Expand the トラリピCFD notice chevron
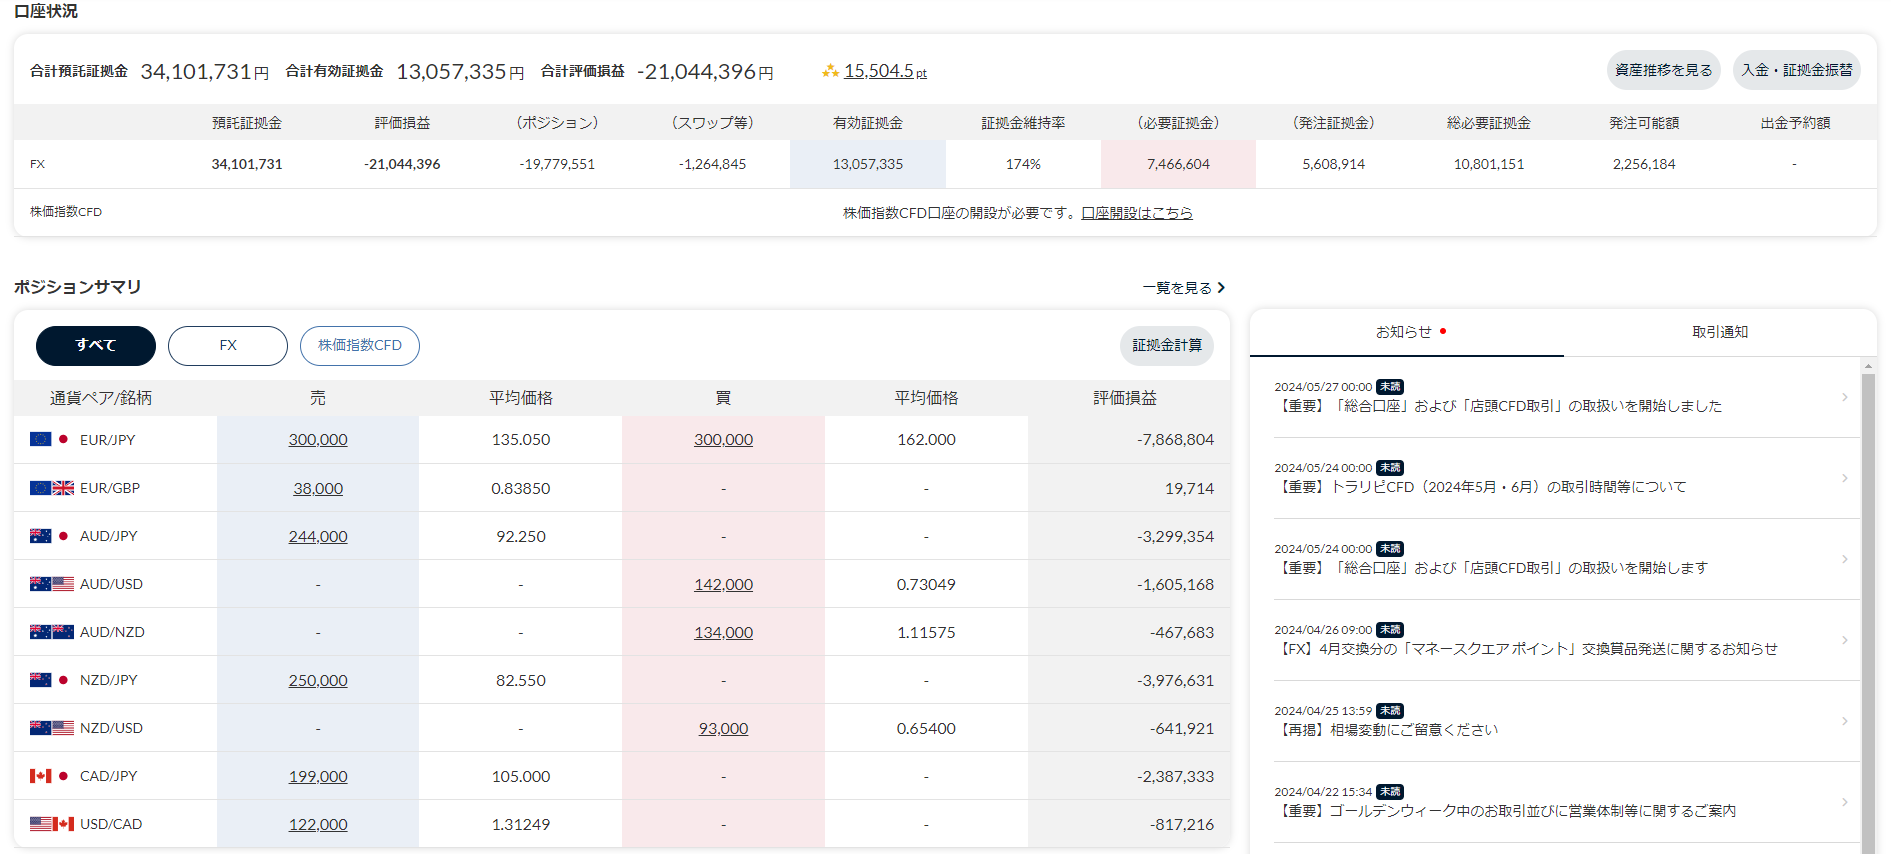Viewport: 1891px width, 854px height. coord(1844,478)
